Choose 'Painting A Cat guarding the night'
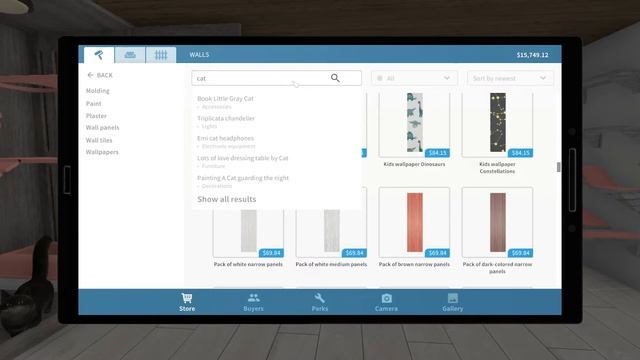Image resolution: width=640 pixels, height=360 pixels. (x=243, y=178)
